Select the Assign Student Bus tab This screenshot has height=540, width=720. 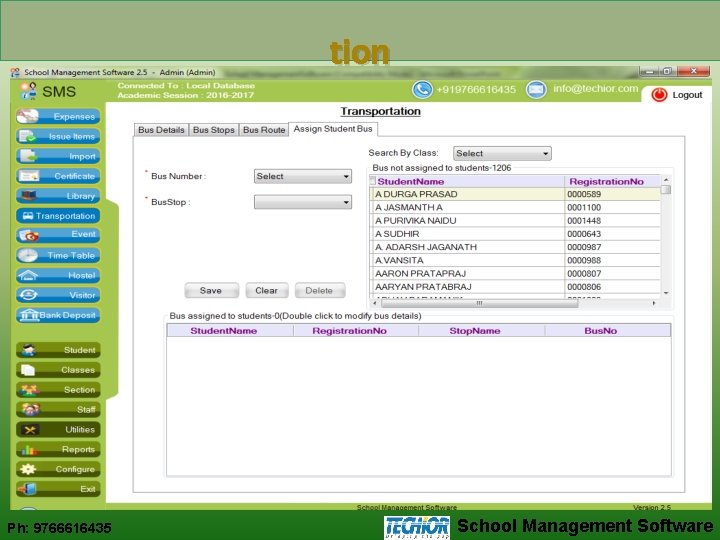[333, 129]
